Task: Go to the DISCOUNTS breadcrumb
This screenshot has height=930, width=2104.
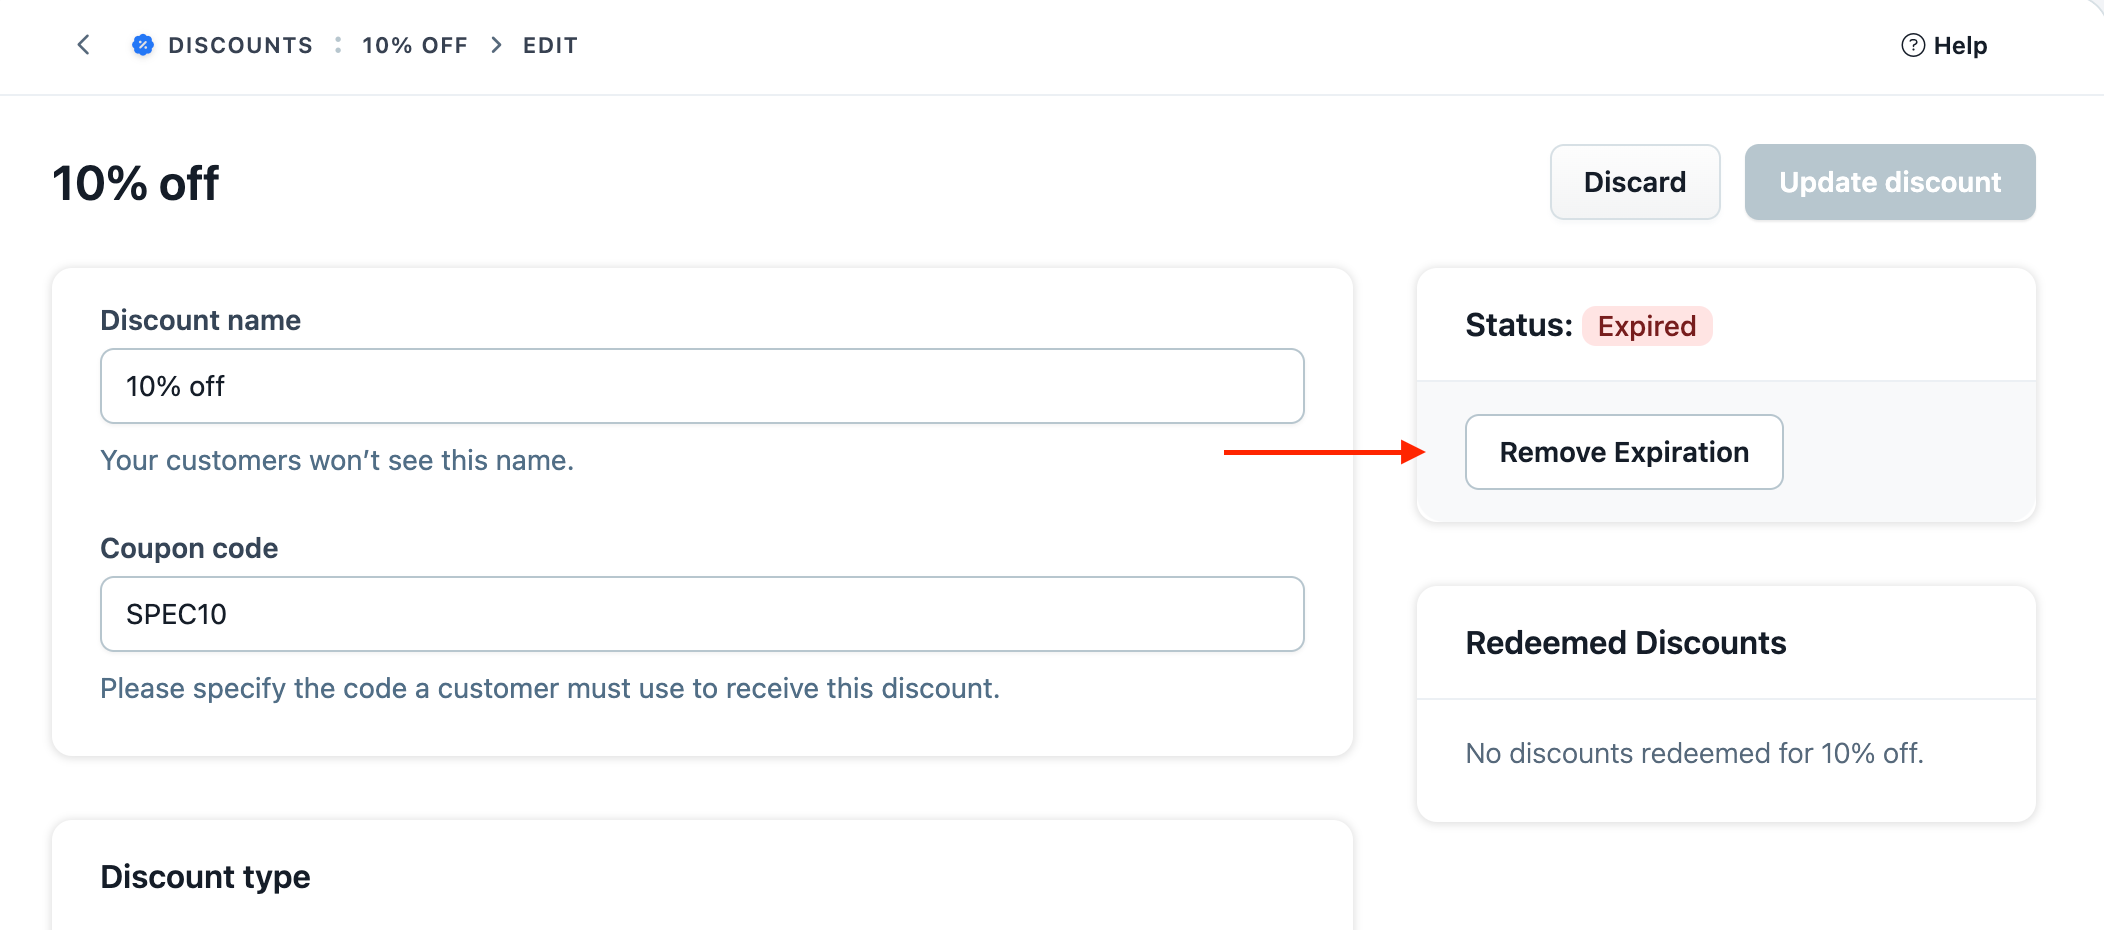Action: point(240,45)
